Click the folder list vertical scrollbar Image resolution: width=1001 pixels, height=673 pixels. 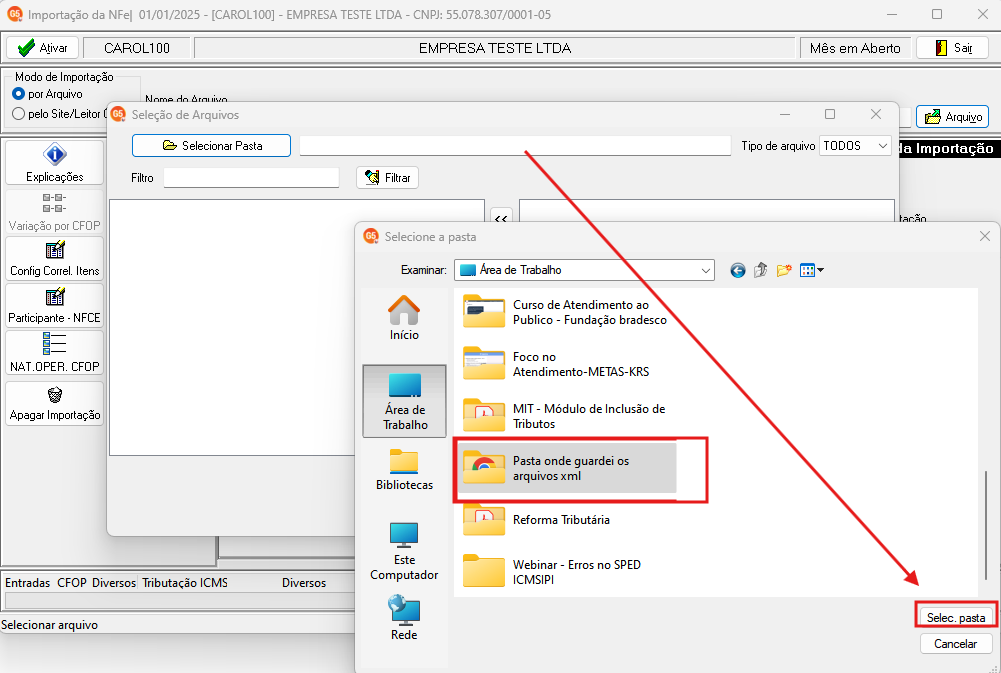pos(985,525)
